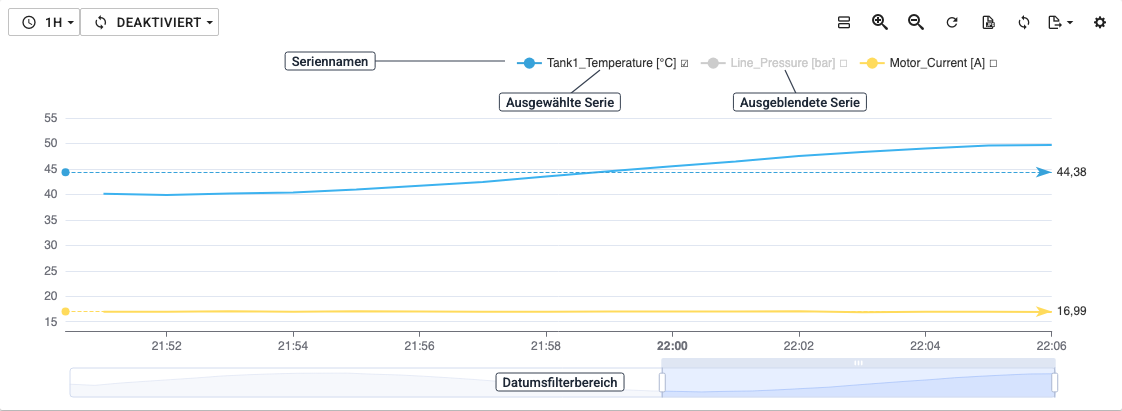Click the 22:06 x-axis label

pyautogui.click(x=1051, y=345)
